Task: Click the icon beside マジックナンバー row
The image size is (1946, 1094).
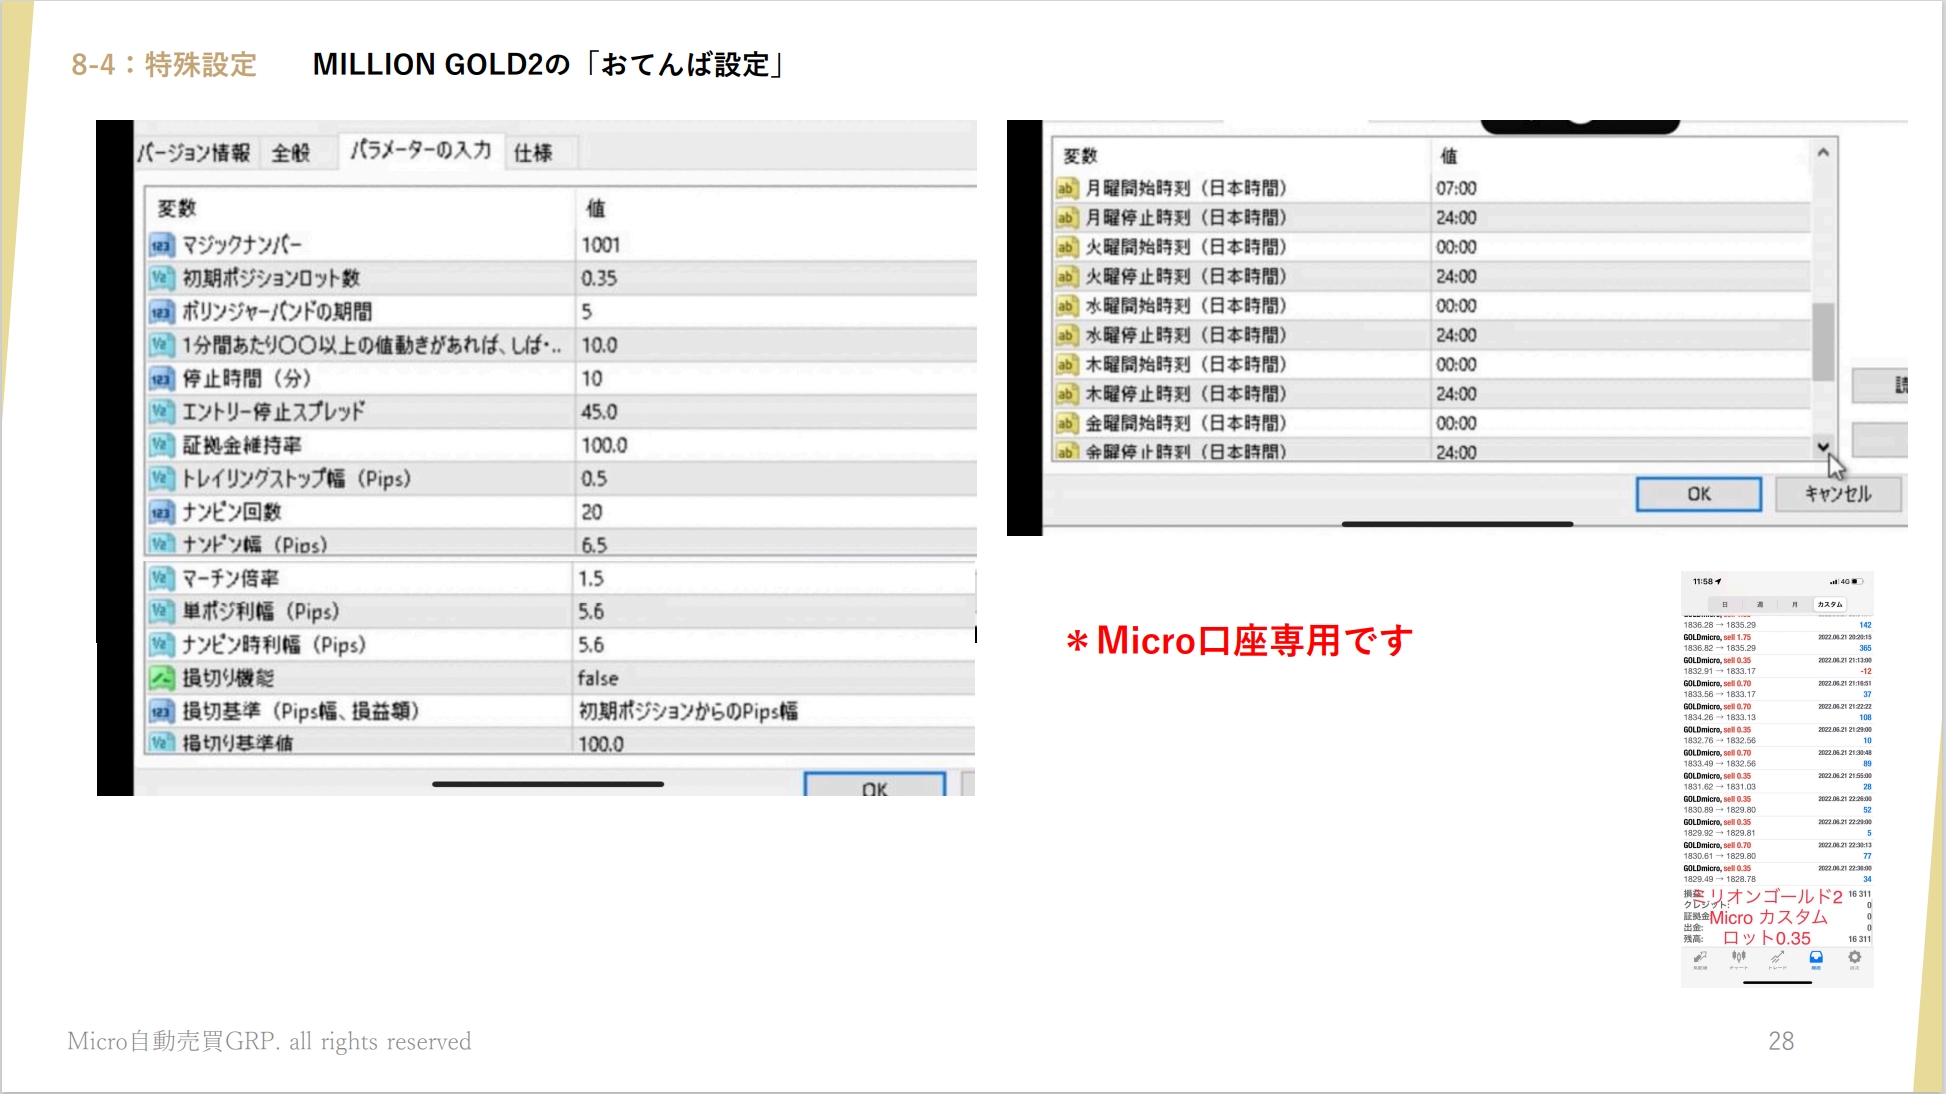Action: click(x=161, y=245)
